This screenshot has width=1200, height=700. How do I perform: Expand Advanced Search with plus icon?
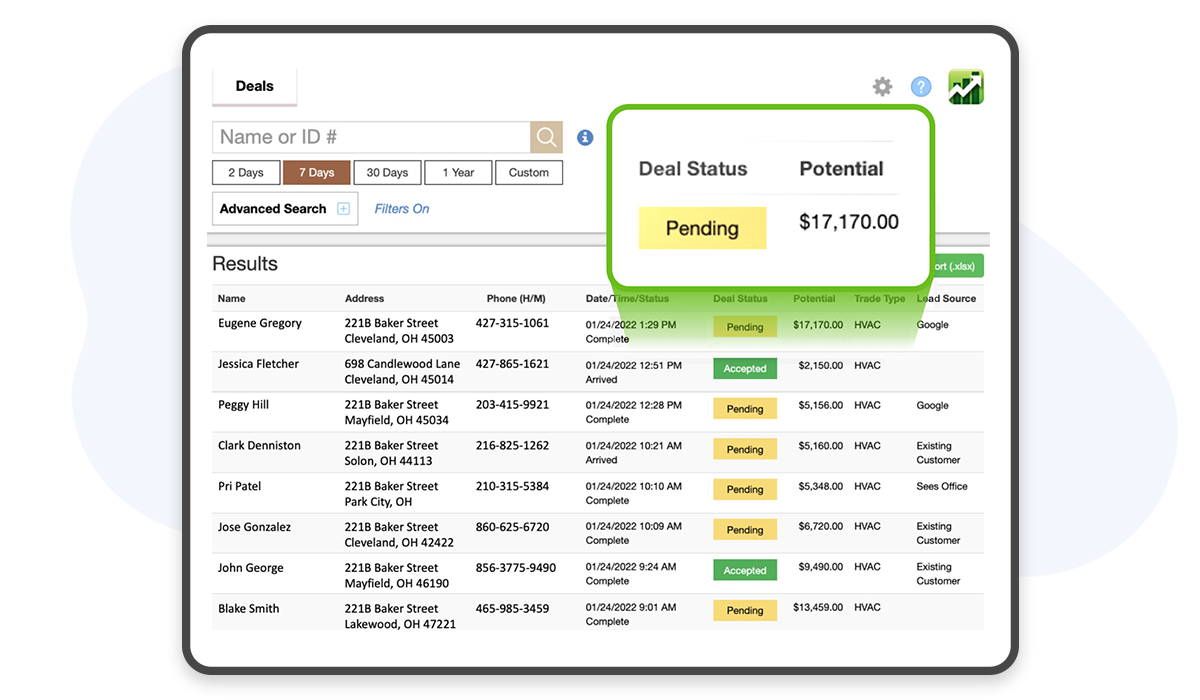tap(343, 209)
